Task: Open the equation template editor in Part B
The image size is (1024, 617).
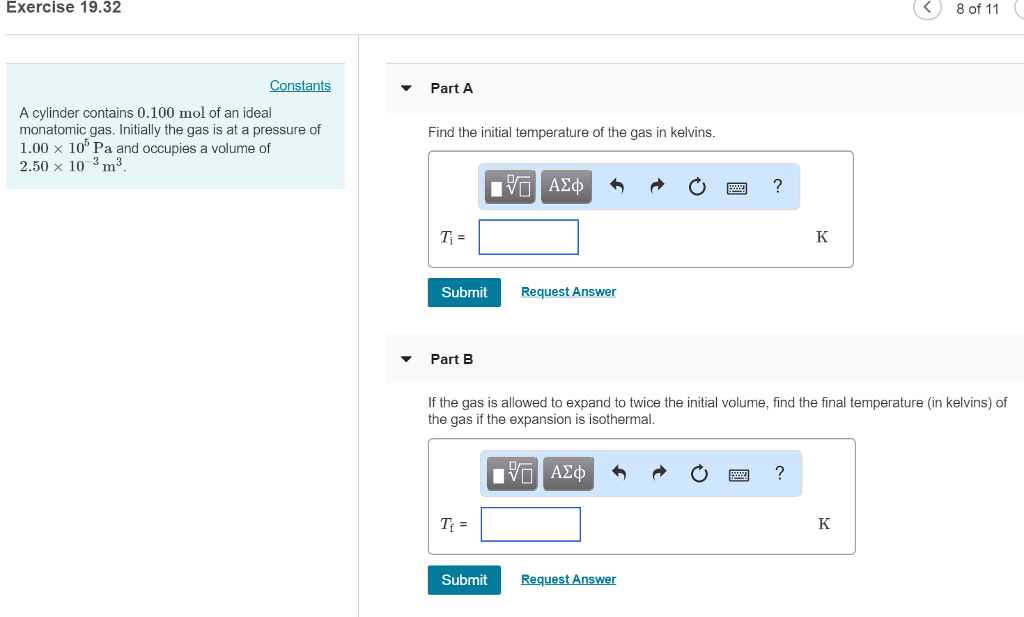Action: coord(512,473)
